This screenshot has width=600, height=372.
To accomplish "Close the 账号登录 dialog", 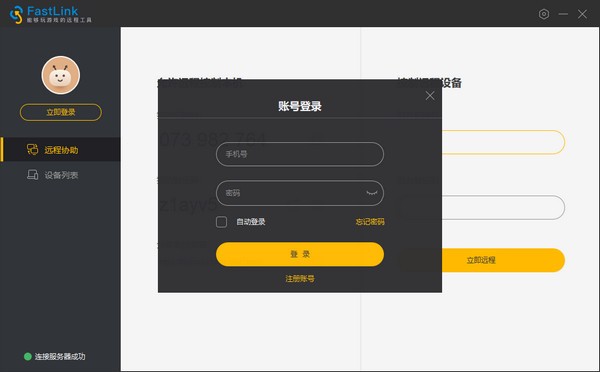I will [430, 96].
